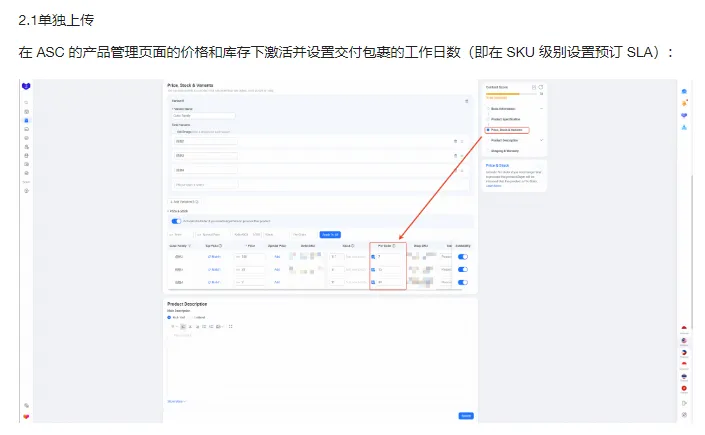
Task: Collapse the Basic Information item in navigator
Action: [541, 109]
